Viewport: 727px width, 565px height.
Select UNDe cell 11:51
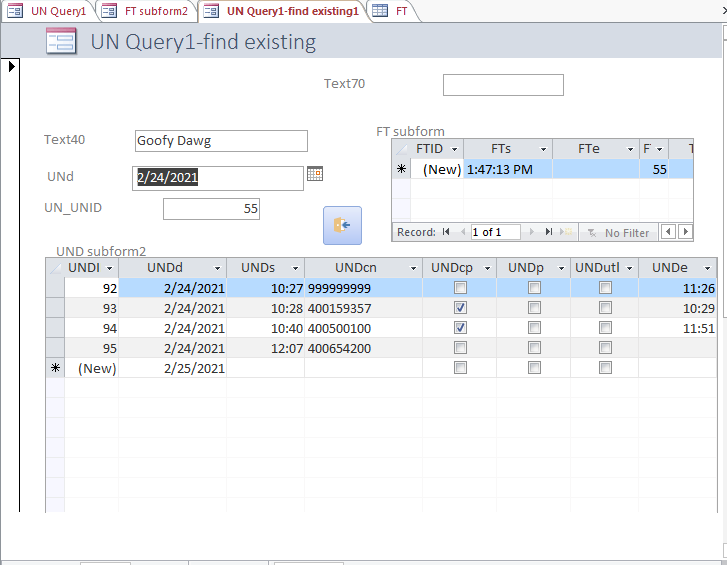677,328
